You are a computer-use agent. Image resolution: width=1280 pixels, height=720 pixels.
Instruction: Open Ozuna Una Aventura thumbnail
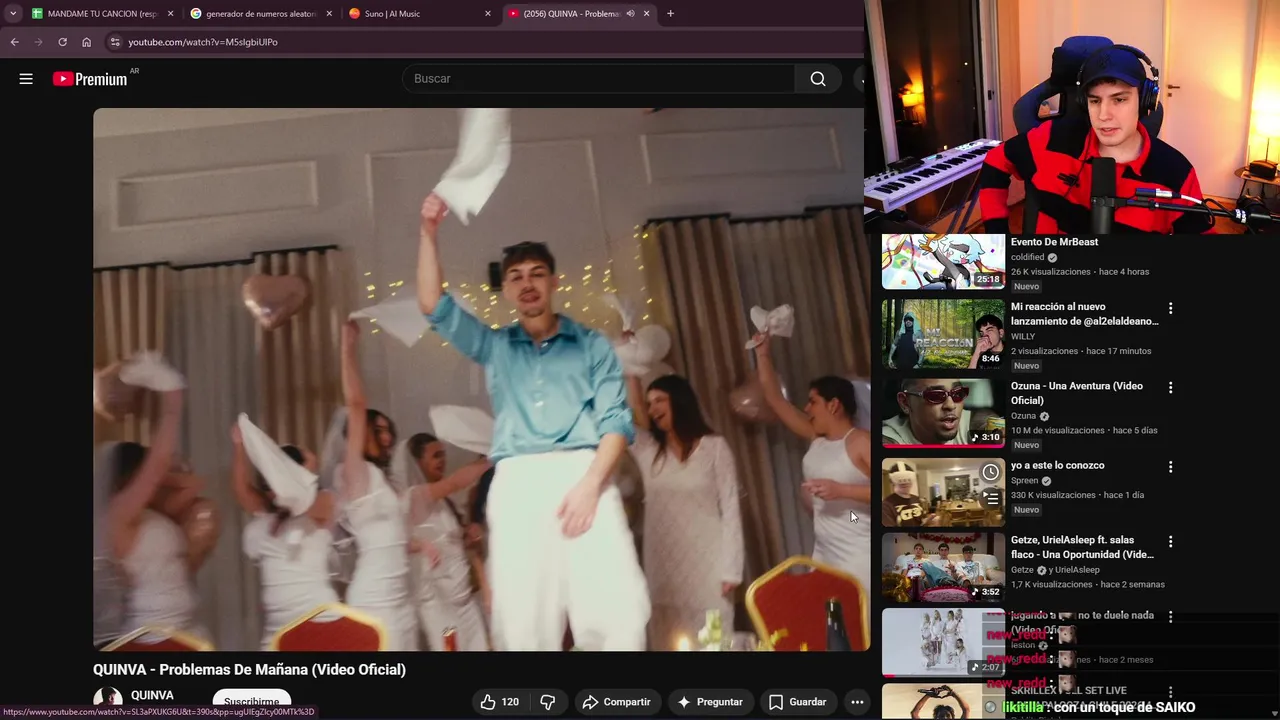943,413
